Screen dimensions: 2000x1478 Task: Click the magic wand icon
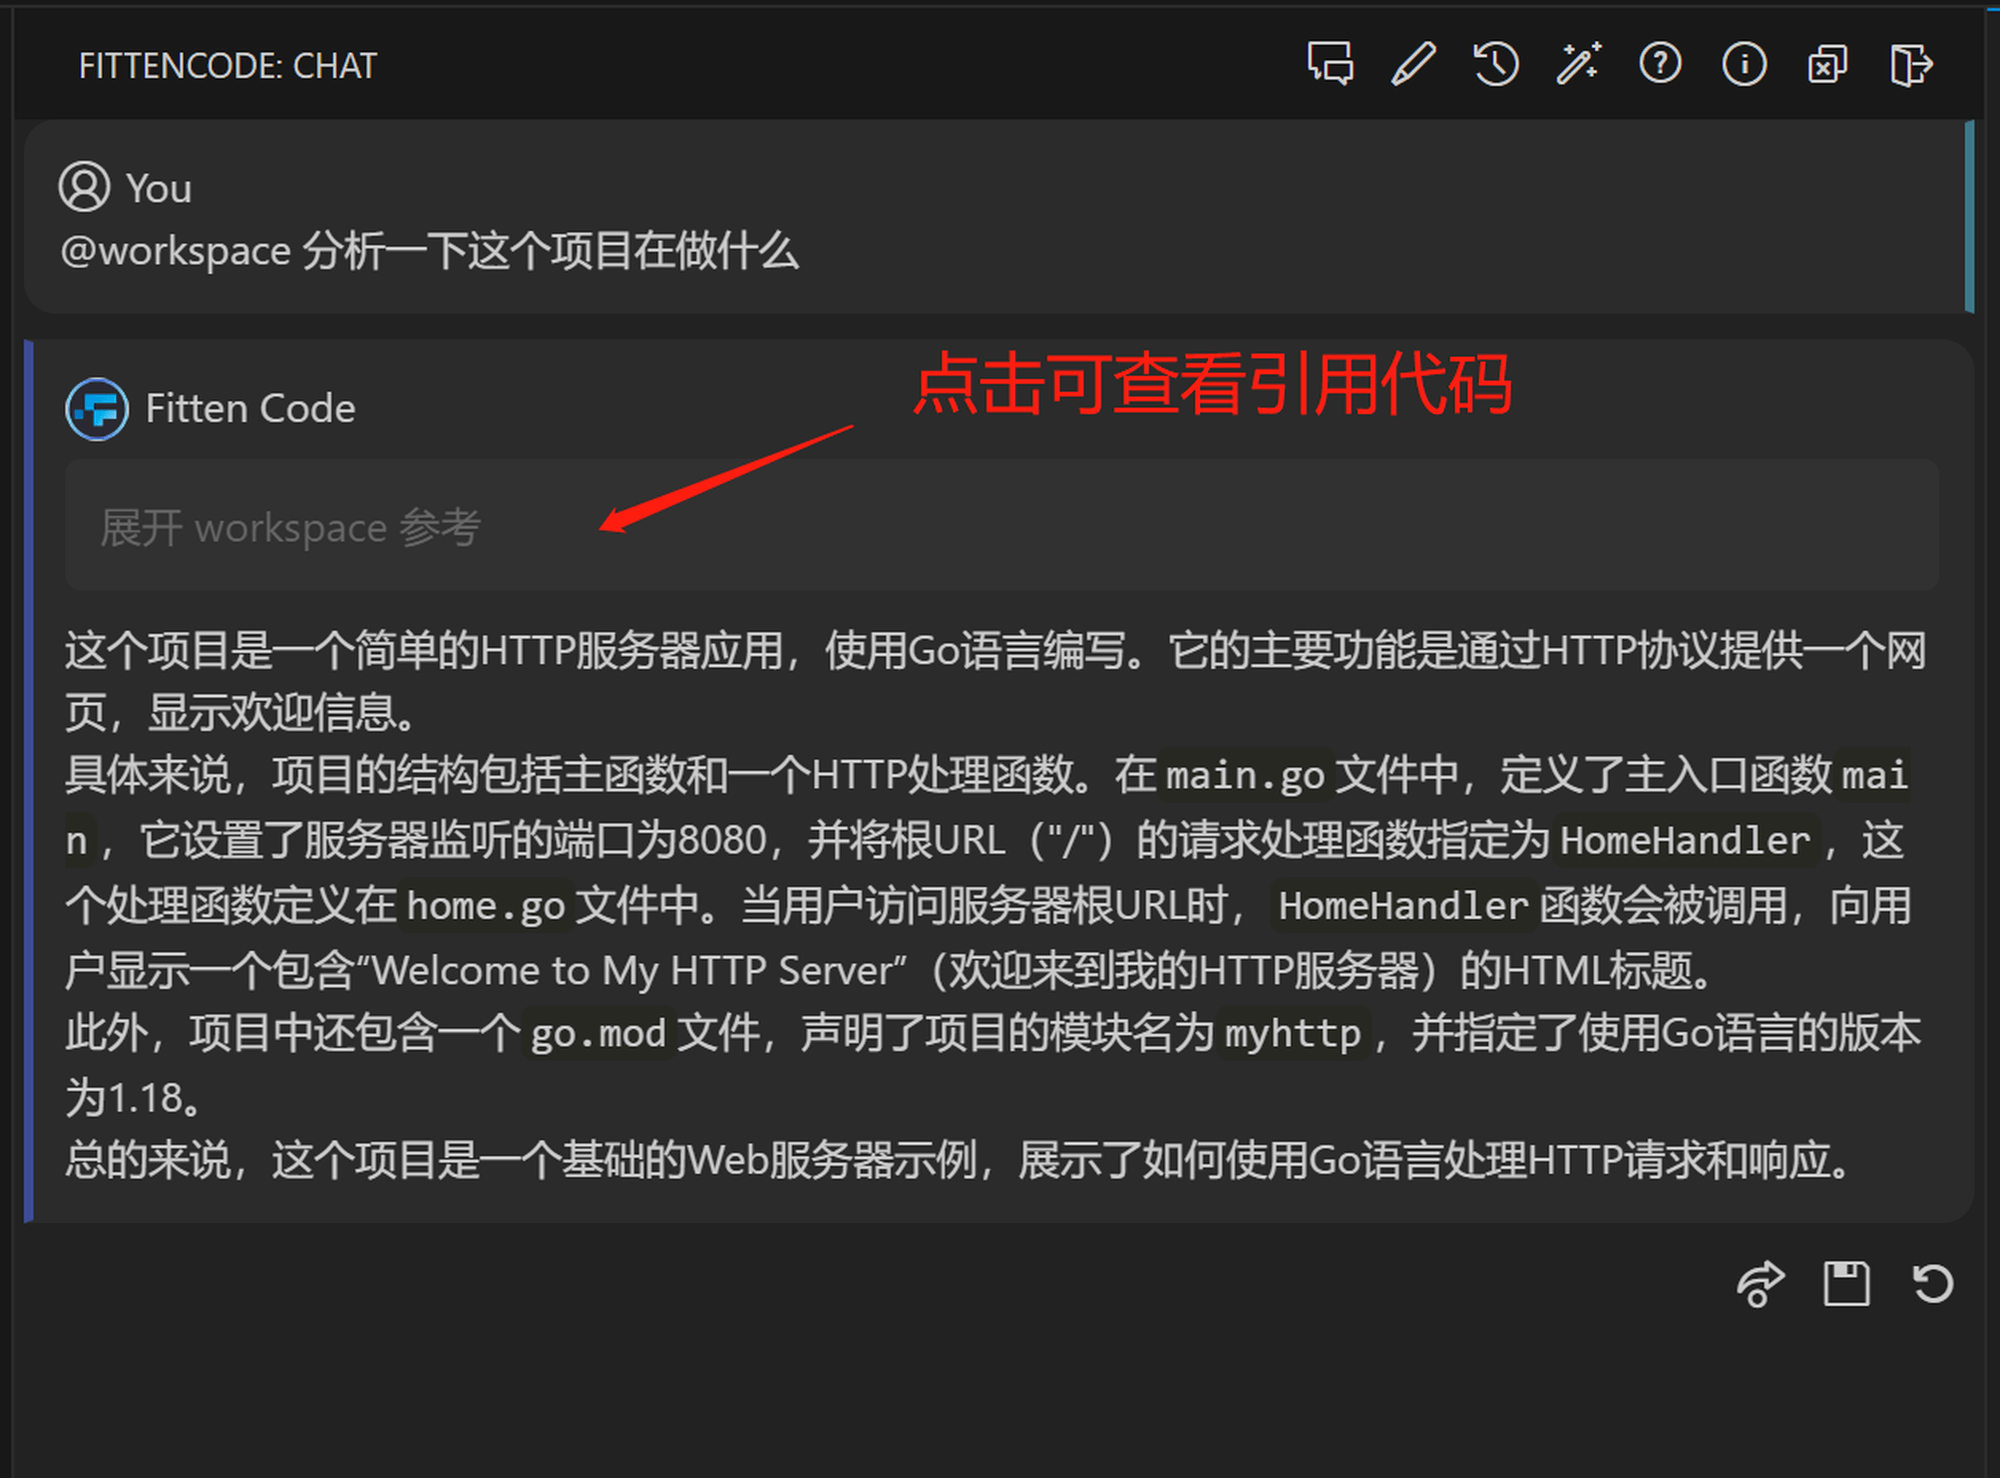1579,65
